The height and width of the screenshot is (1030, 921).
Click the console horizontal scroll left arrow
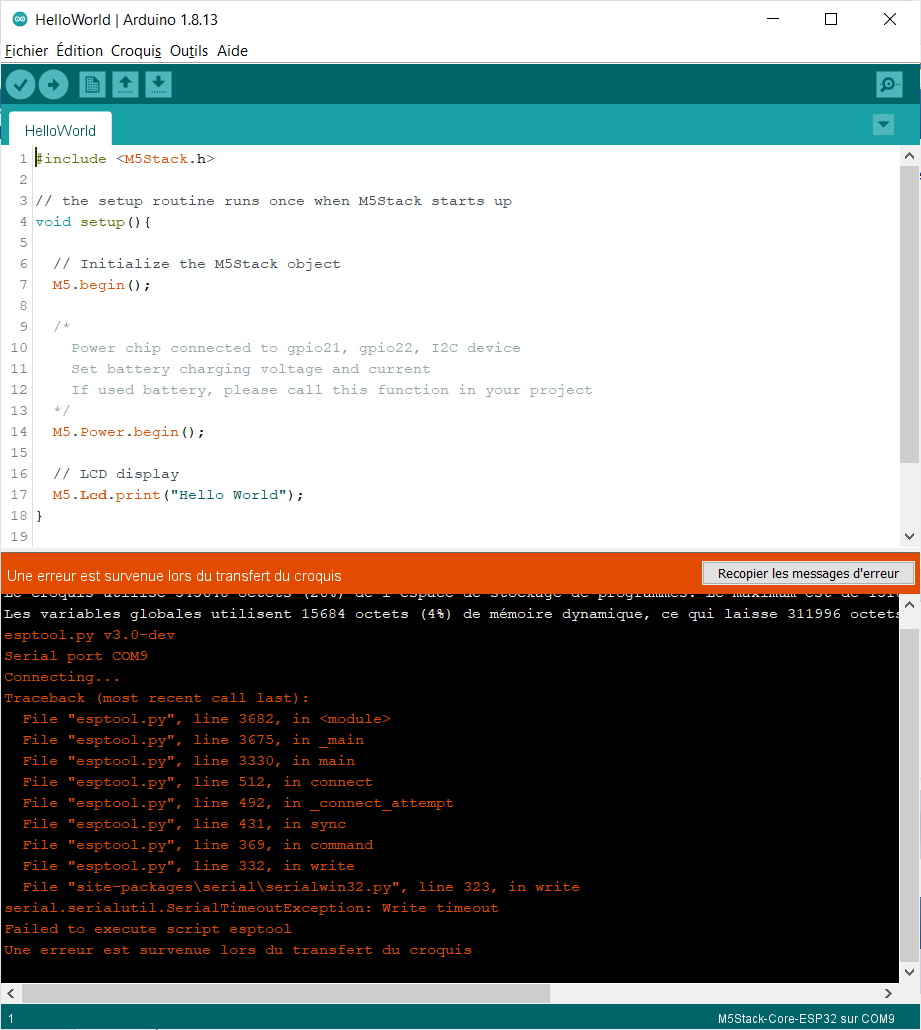(11, 993)
